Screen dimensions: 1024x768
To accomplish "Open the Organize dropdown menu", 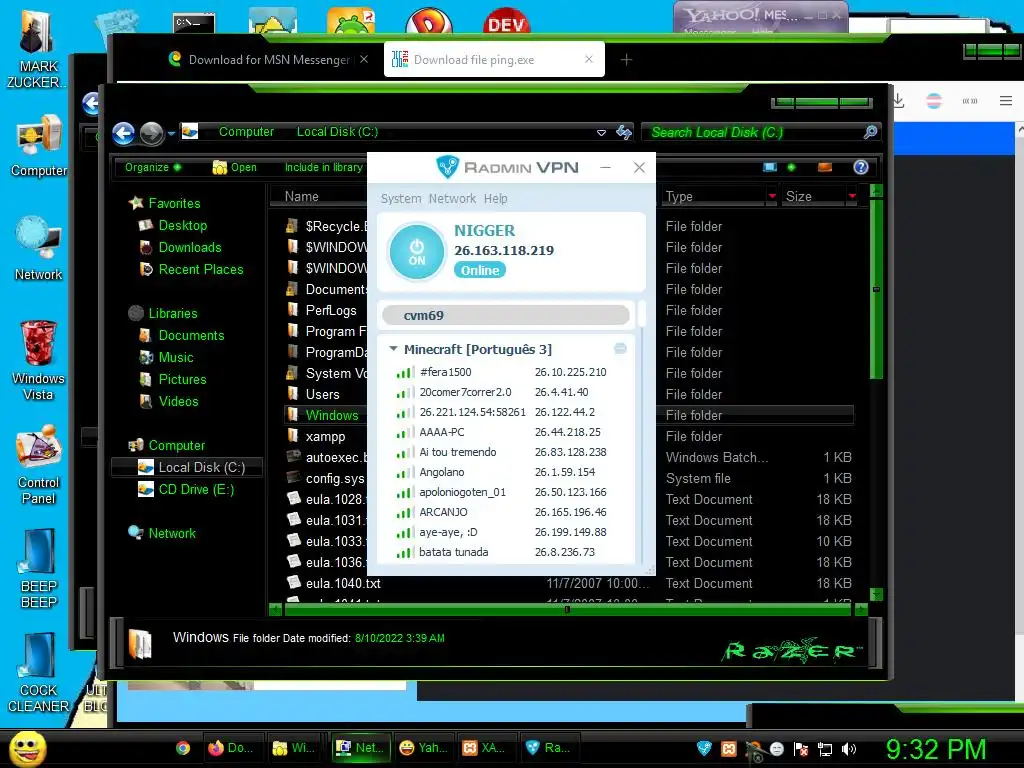I will tap(153, 167).
